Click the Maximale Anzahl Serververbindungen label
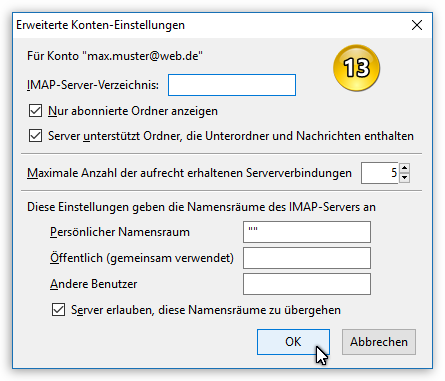Image resolution: width=445 pixels, height=381 pixels. click(x=189, y=173)
